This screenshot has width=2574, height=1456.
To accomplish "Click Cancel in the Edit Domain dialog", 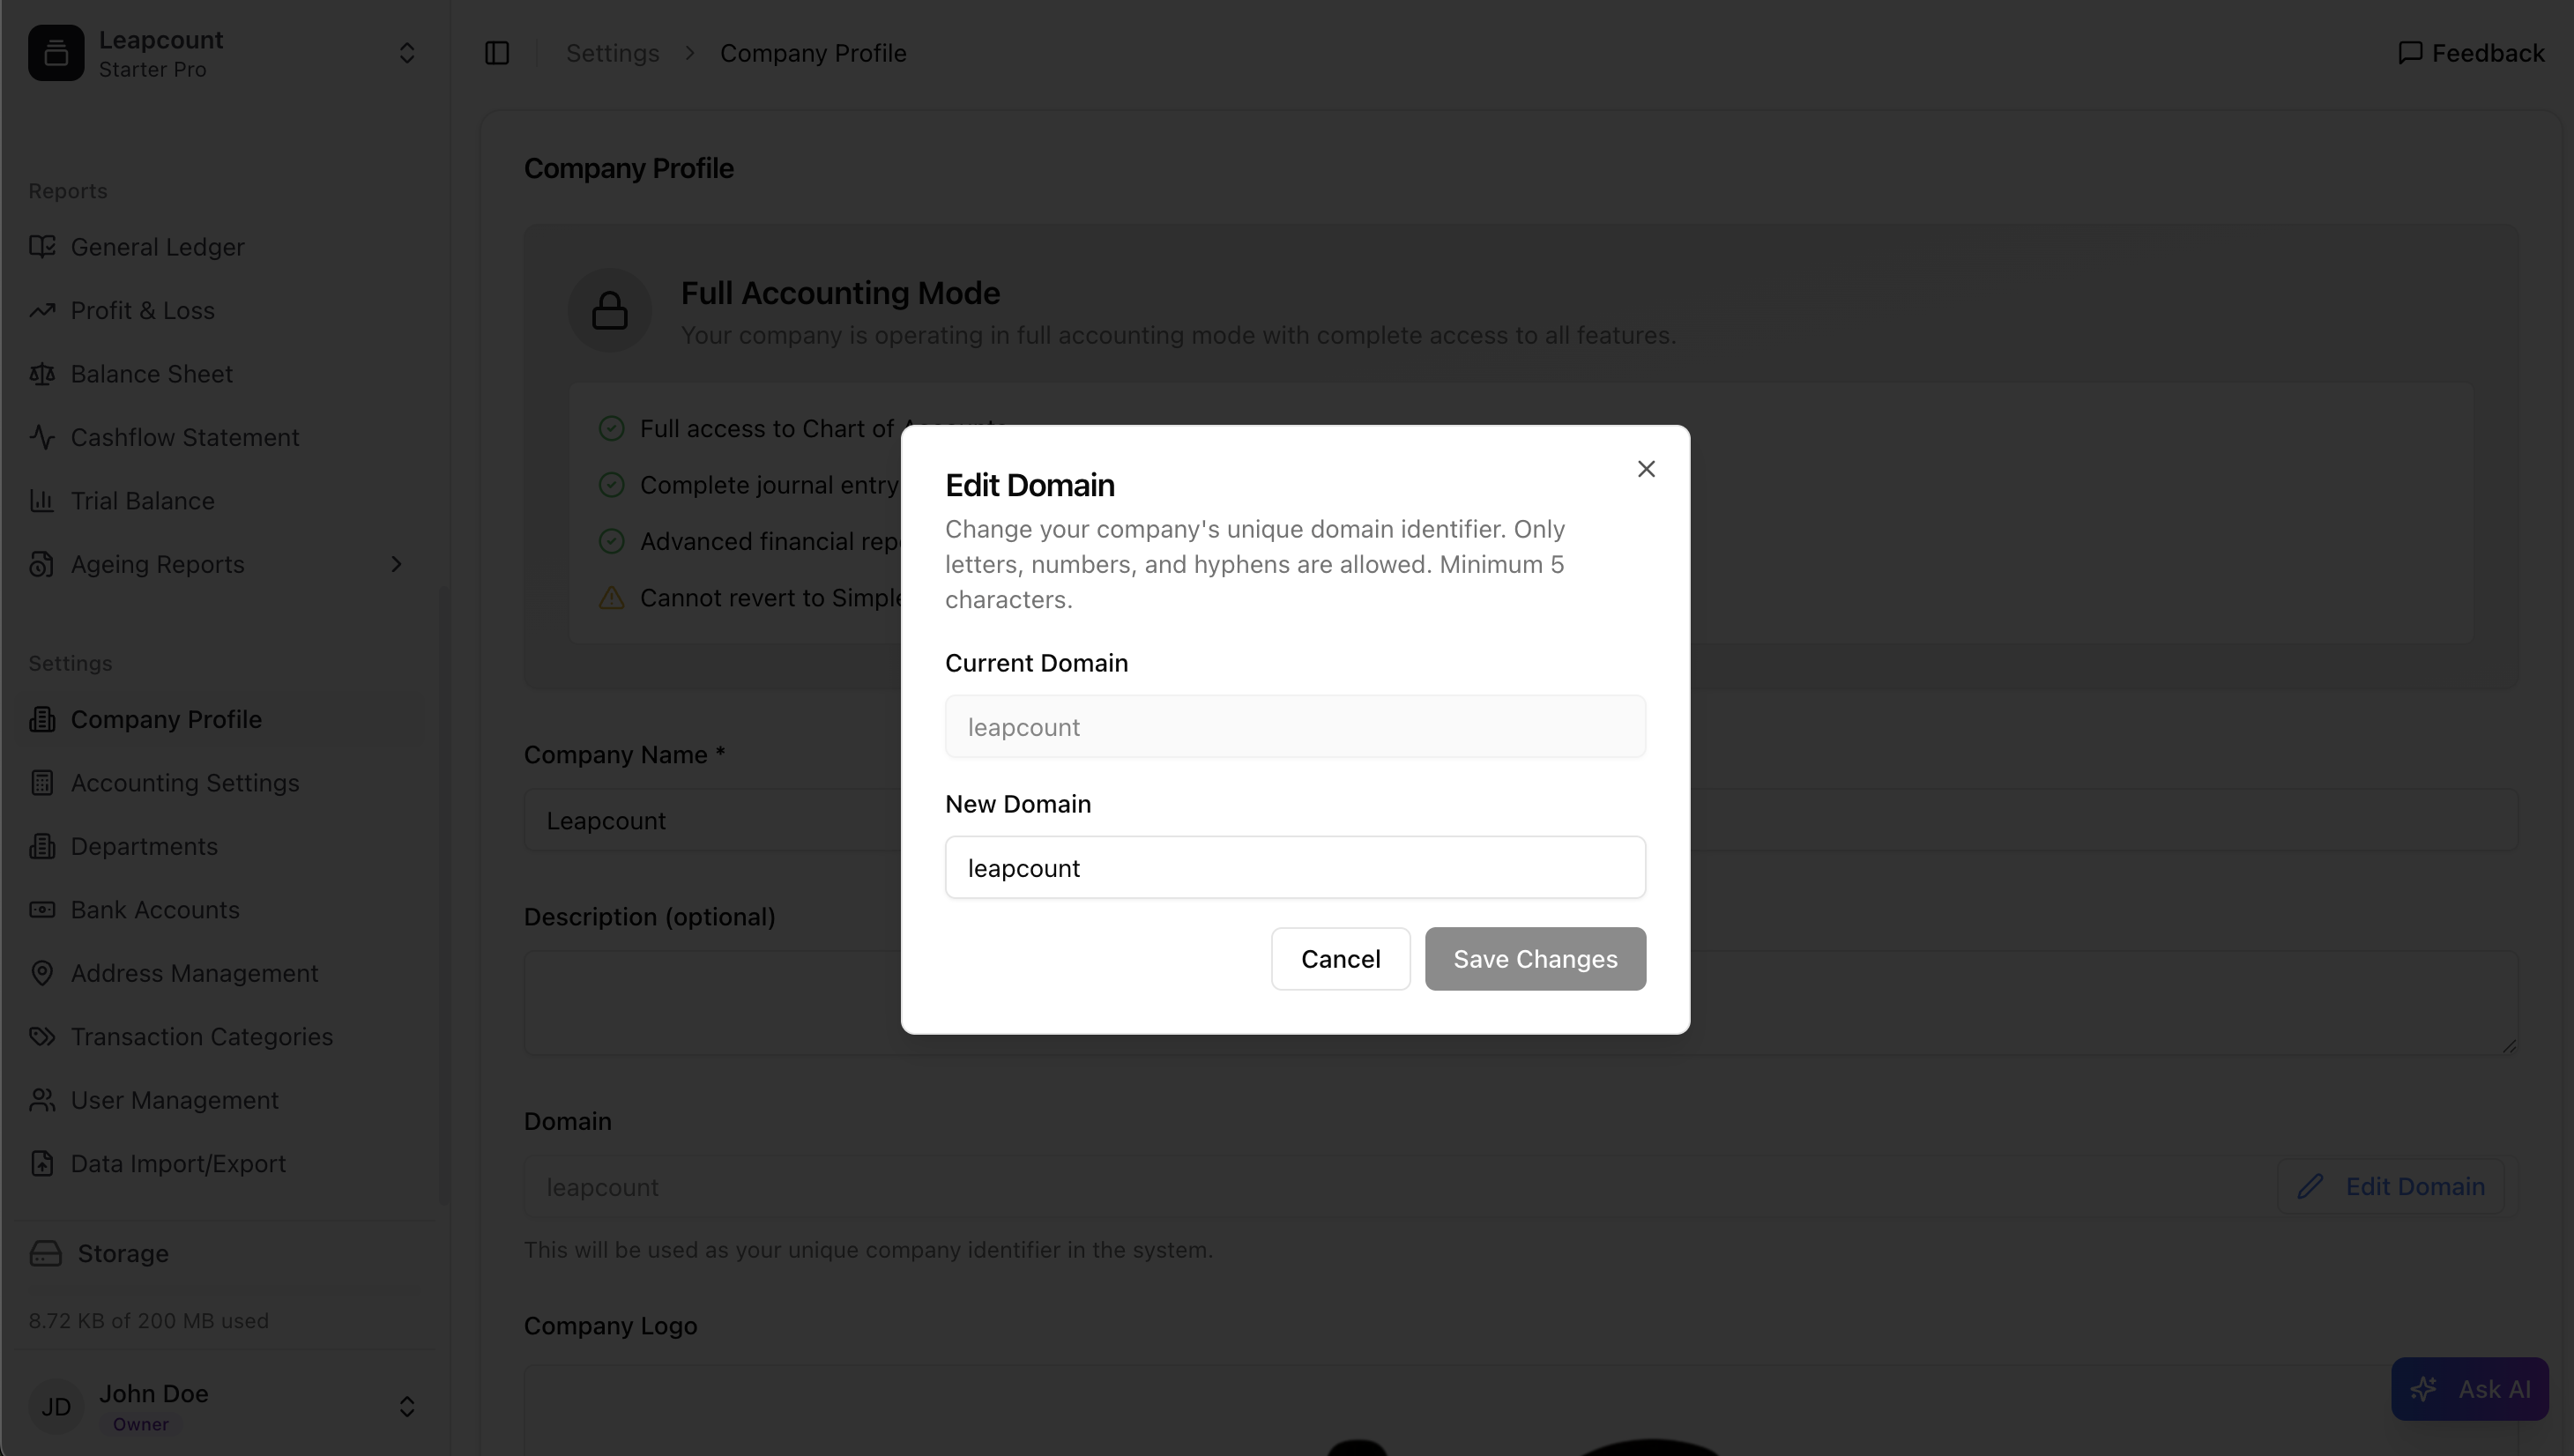I will click(1340, 959).
